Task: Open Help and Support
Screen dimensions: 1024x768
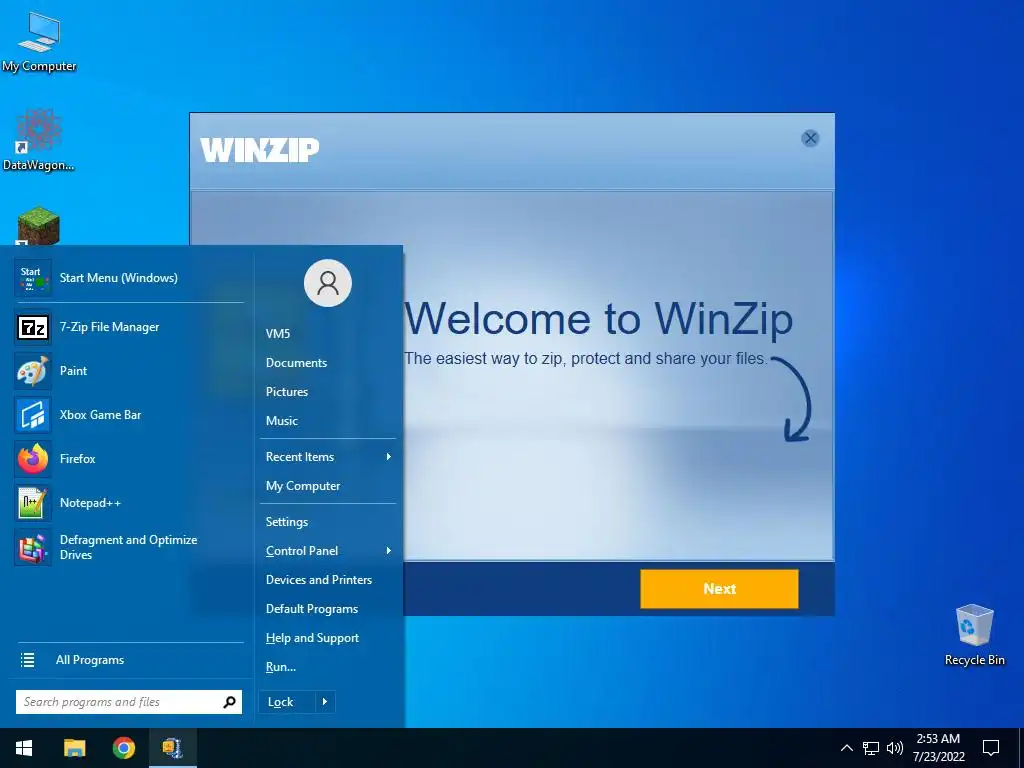Action: click(x=312, y=638)
